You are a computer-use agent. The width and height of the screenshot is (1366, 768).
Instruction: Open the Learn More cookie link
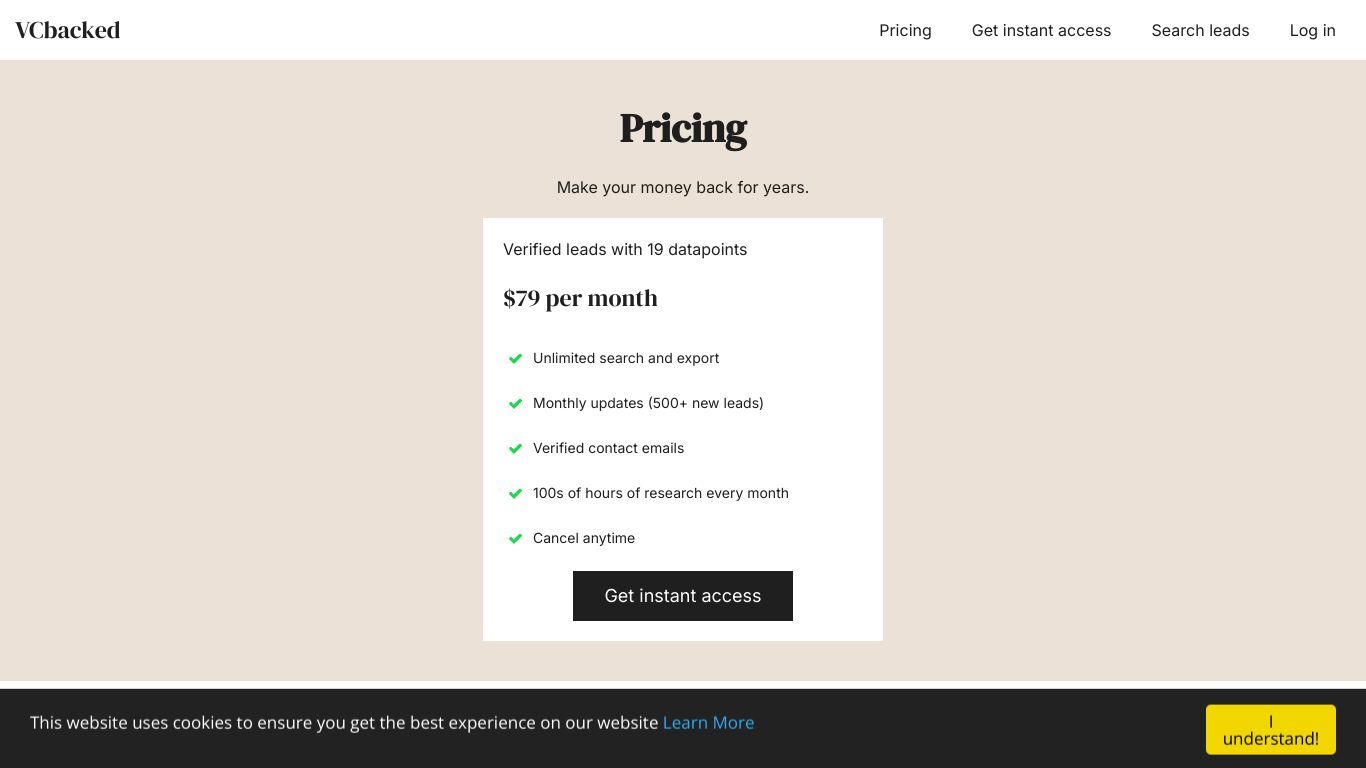[708, 722]
